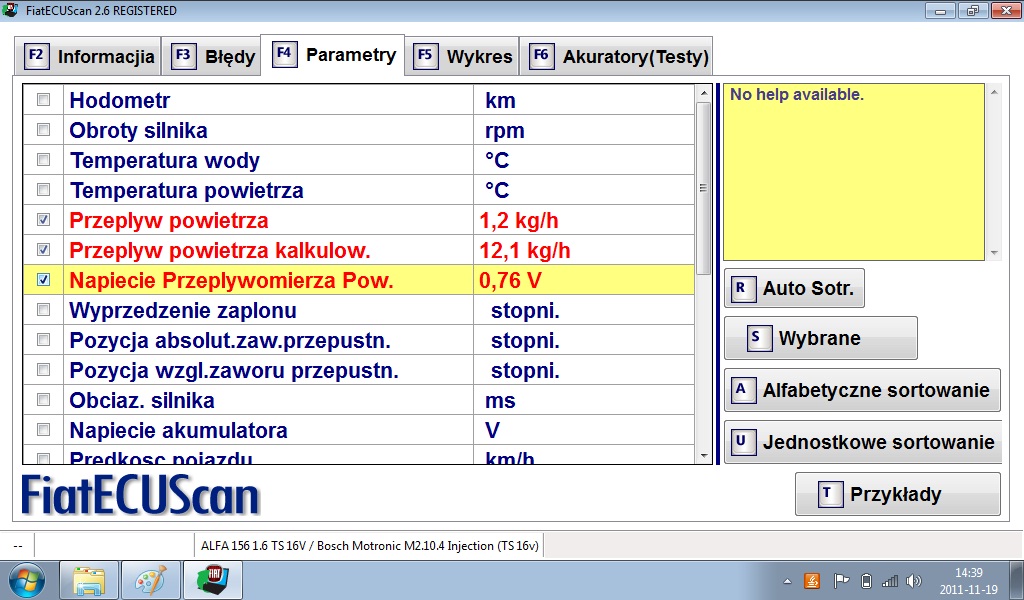Switch to Akuratory(Testy) tab

pos(616,57)
